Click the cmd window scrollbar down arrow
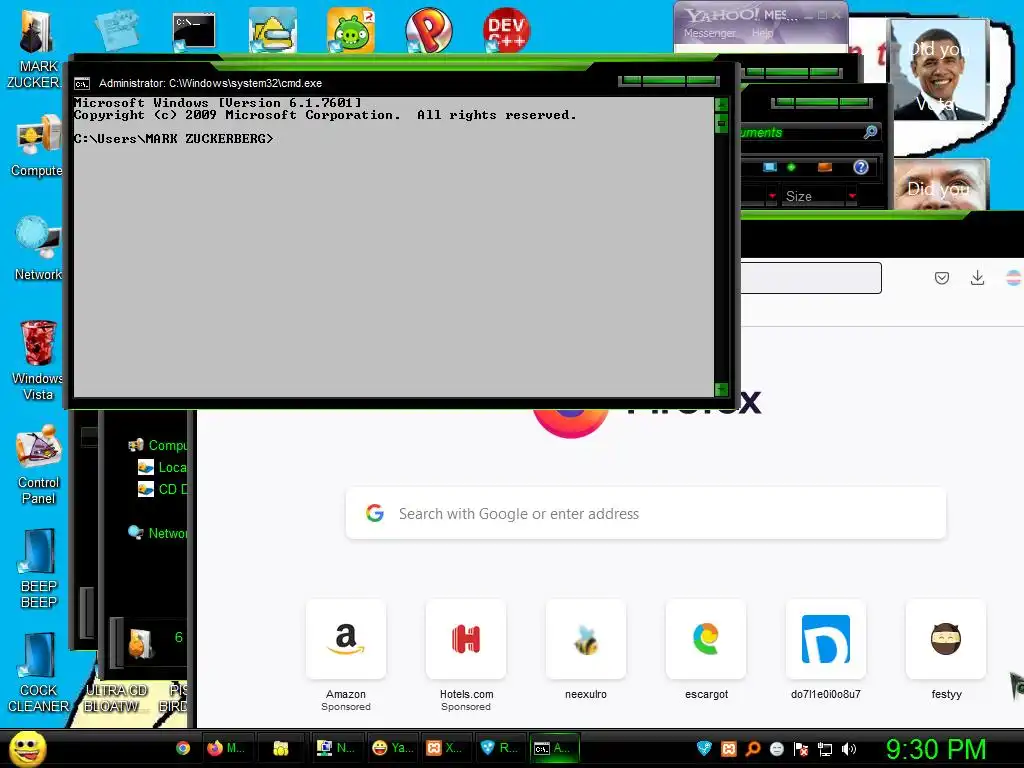1024x768 pixels. pyautogui.click(x=721, y=390)
